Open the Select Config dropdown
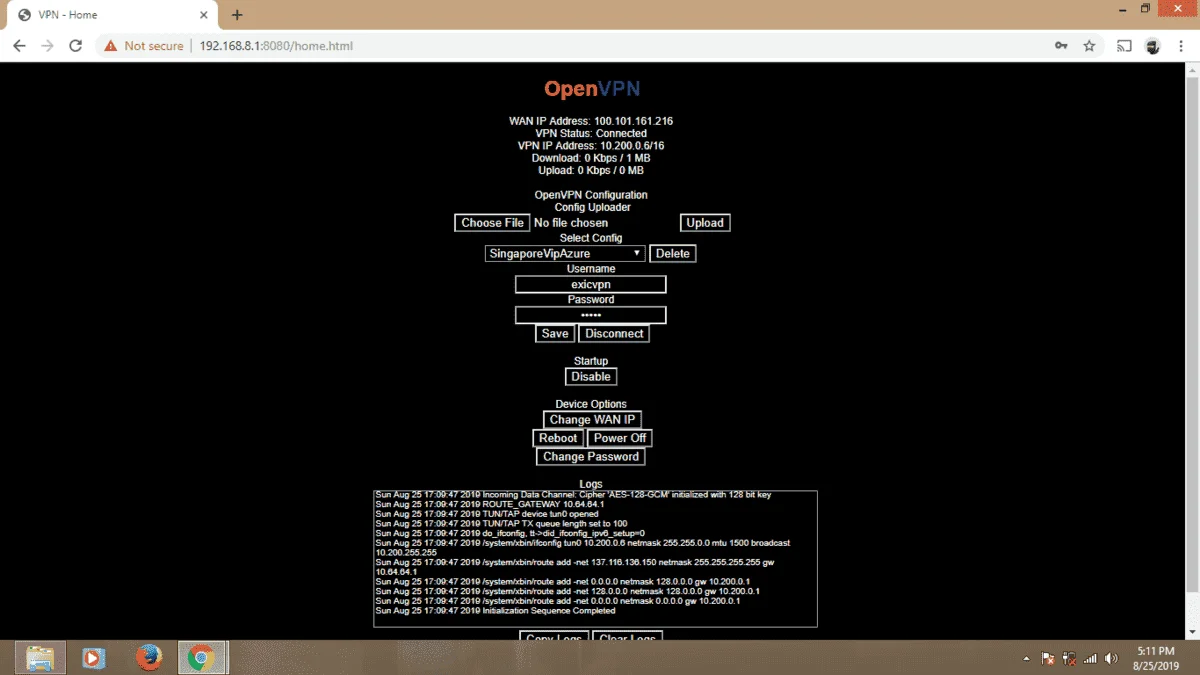 click(565, 254)
